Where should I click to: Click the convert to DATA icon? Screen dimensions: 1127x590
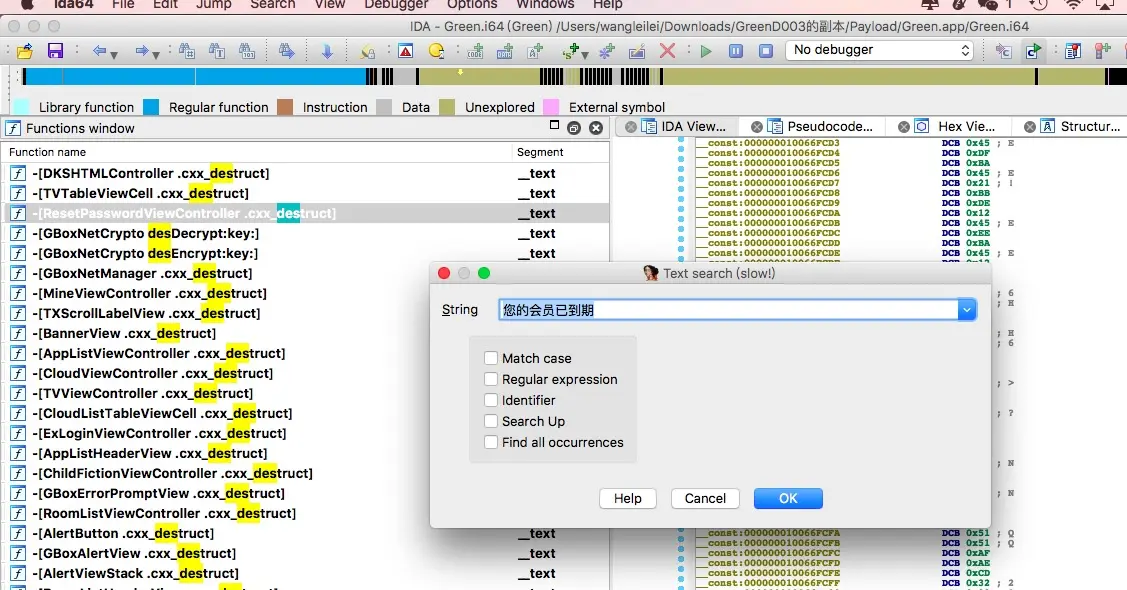505,51
